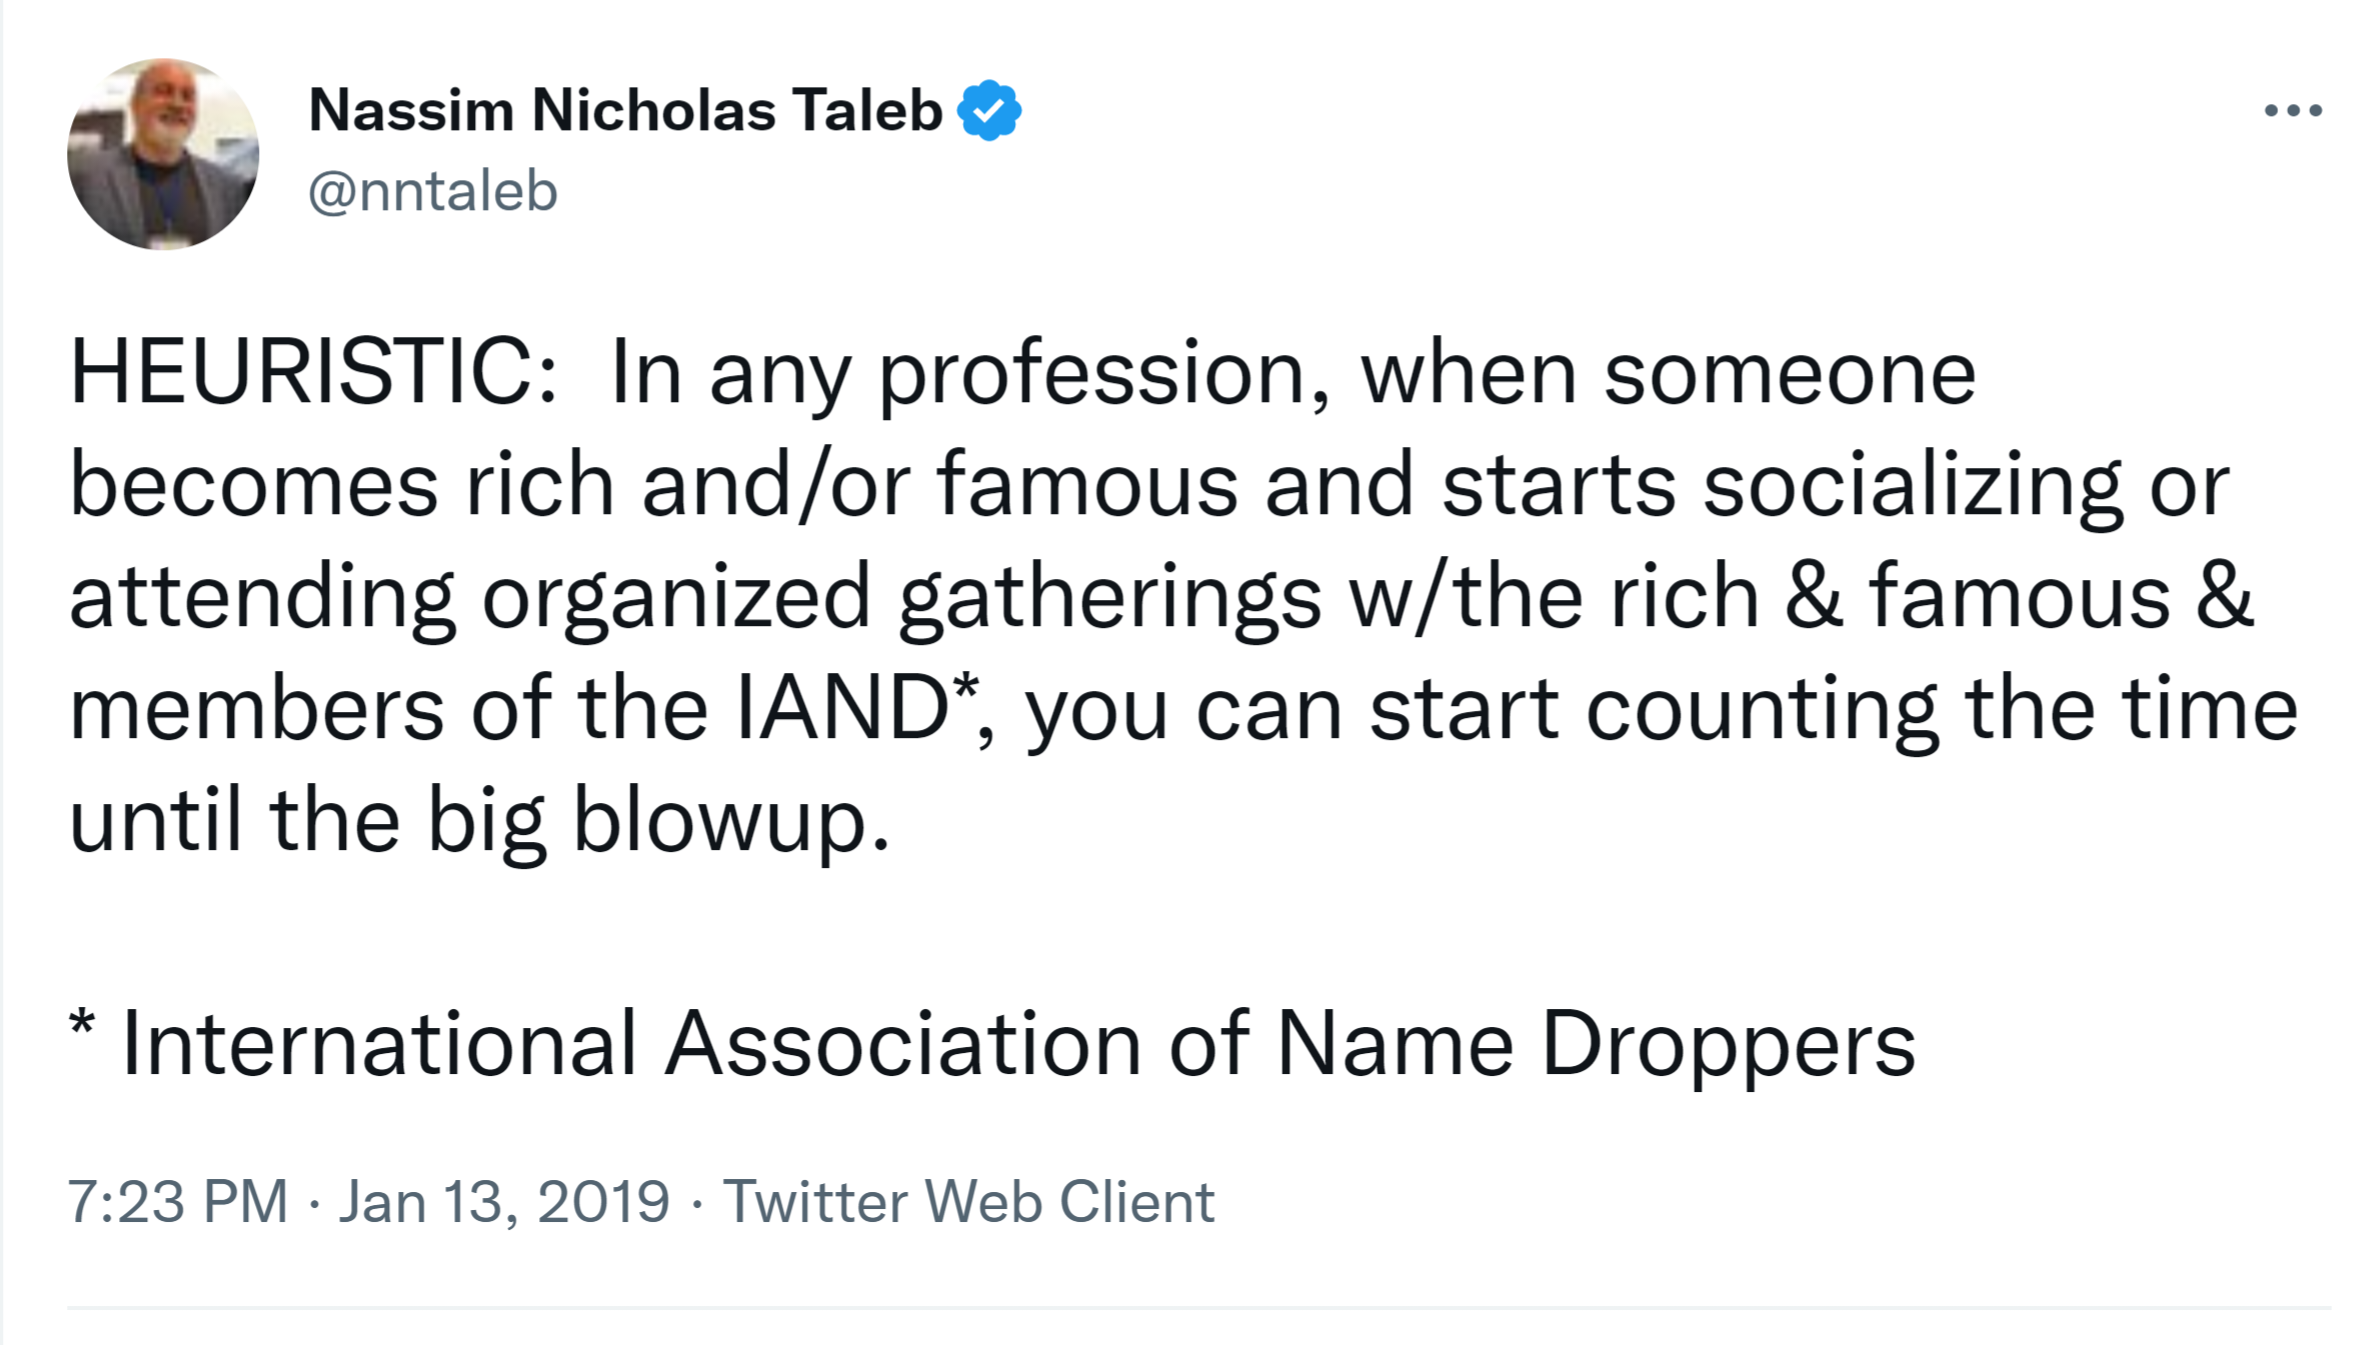Click the word "socializing" in the tweet
2379x1345 pixels.
1912,485
